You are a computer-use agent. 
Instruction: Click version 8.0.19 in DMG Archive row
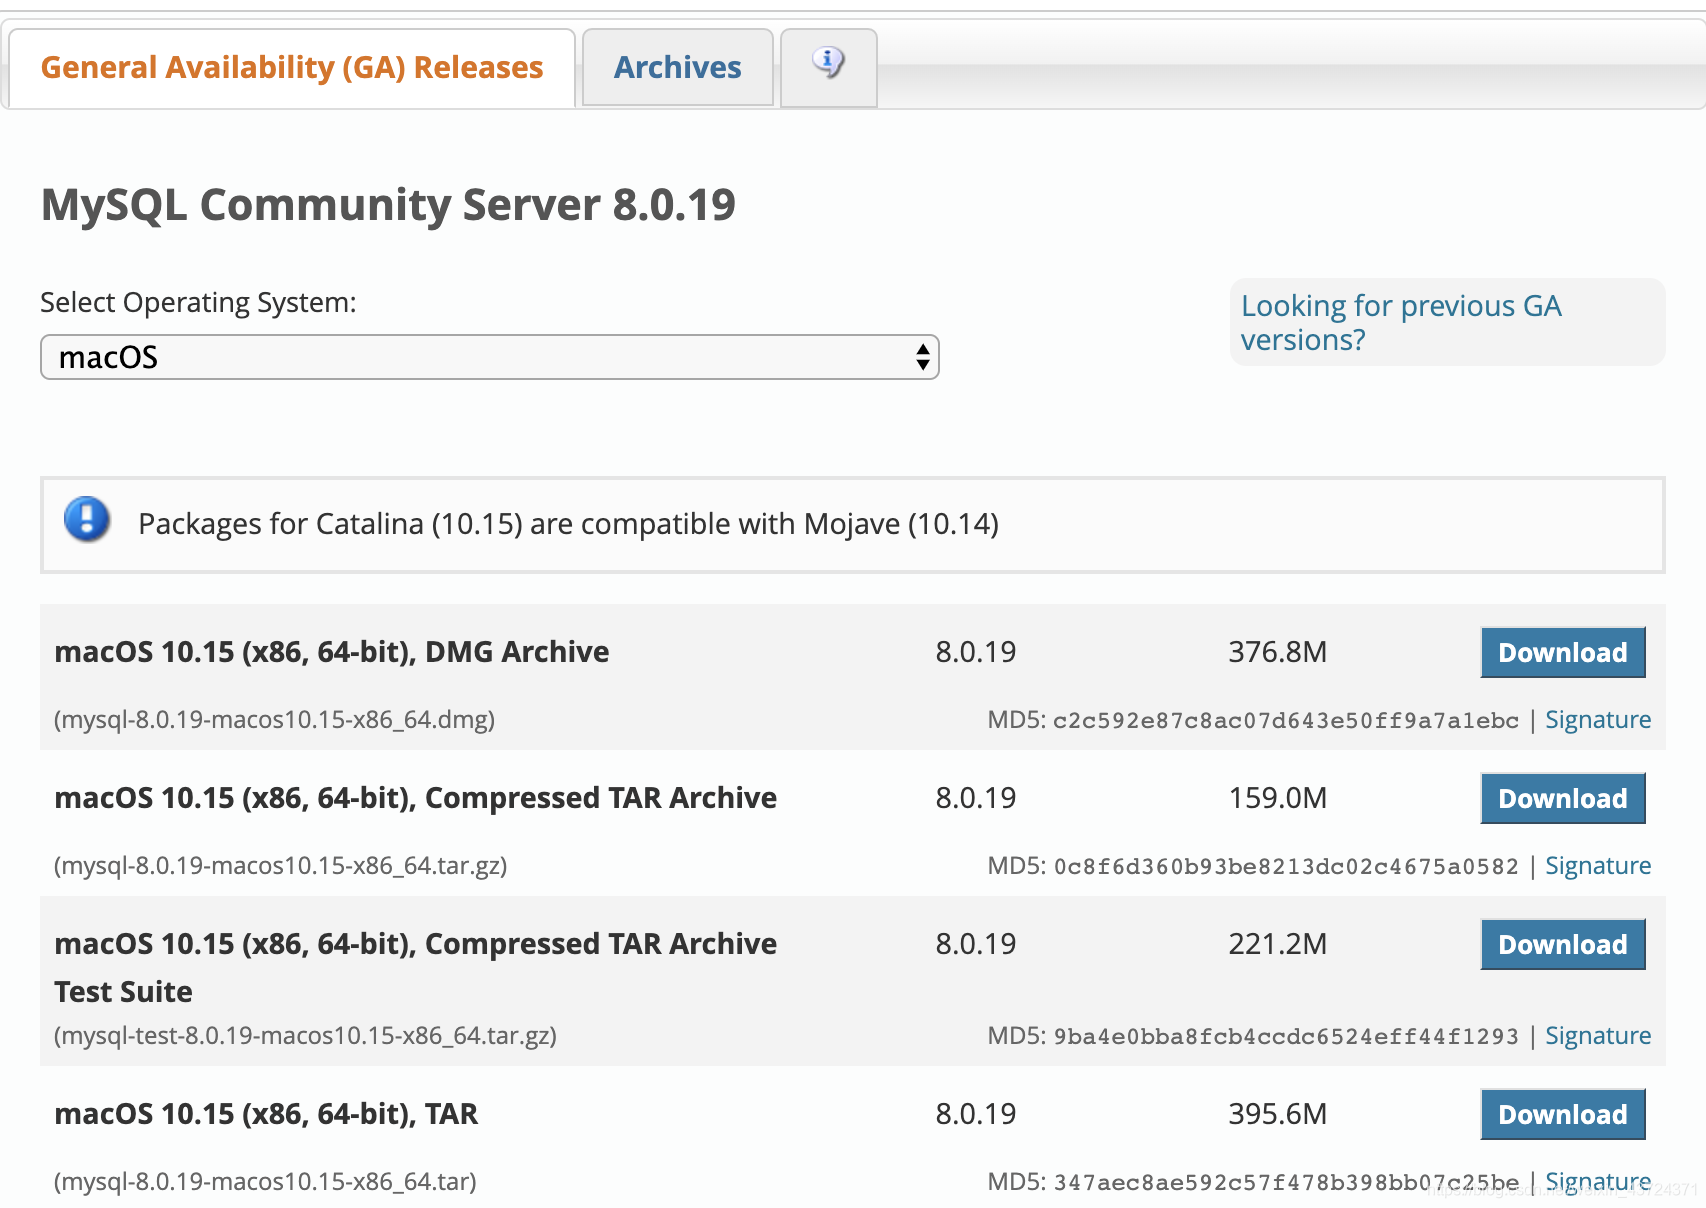click(x=975, y=652)
